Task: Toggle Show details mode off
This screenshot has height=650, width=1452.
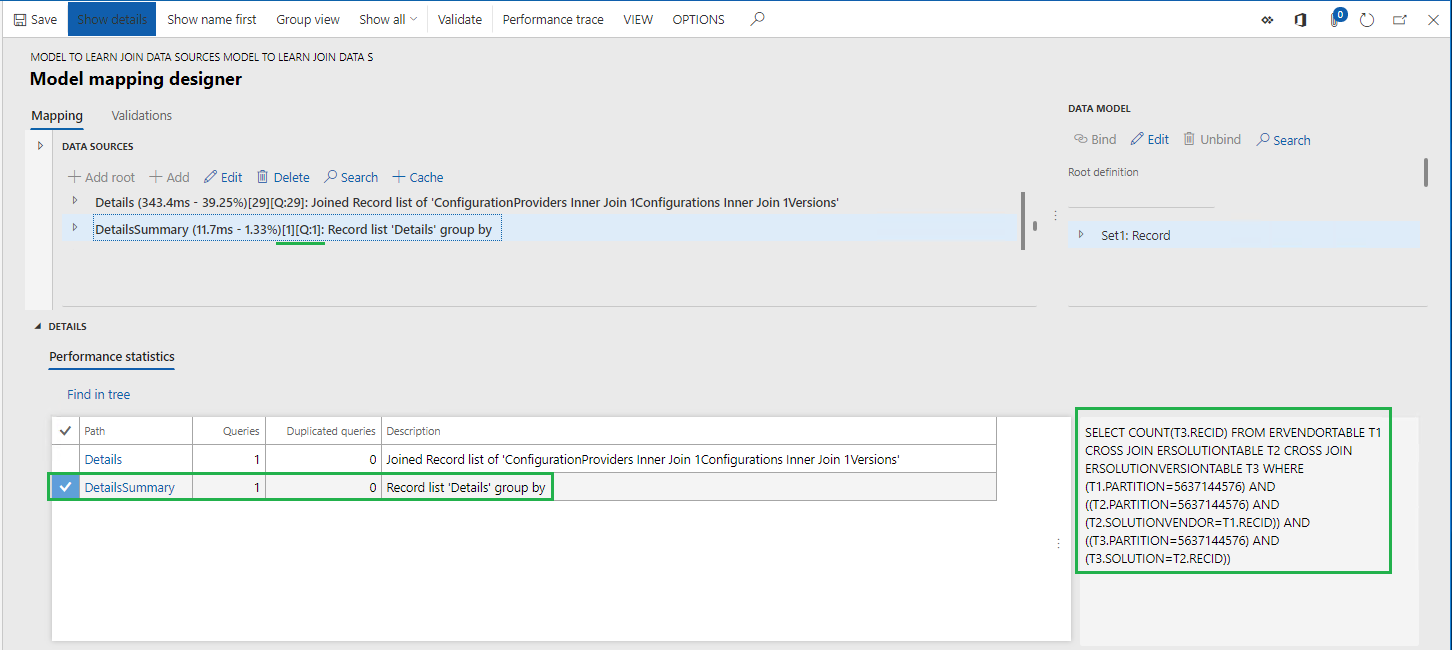Action: [x=111, y=18]
